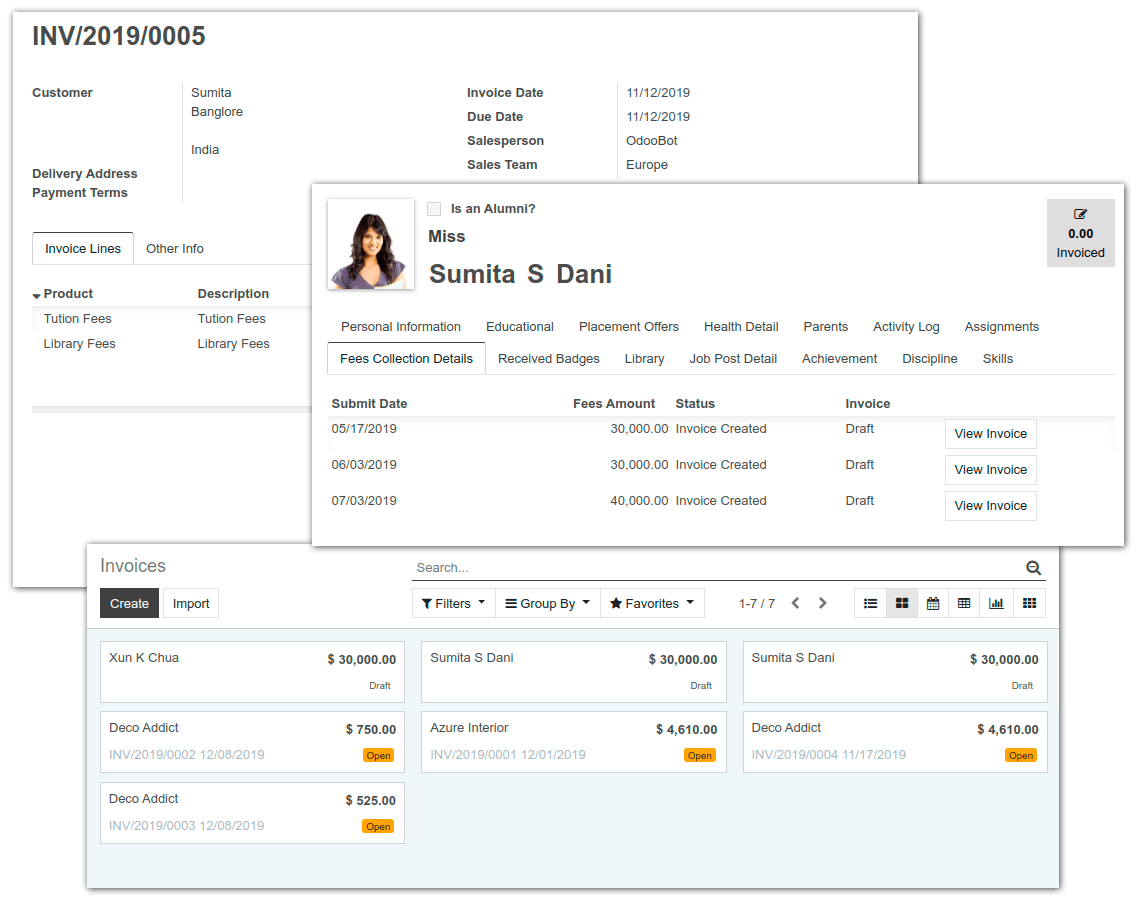The image size is (1140, 900).
Task: Open the Placement Offers tab
Action: click(x=628, y=326)
